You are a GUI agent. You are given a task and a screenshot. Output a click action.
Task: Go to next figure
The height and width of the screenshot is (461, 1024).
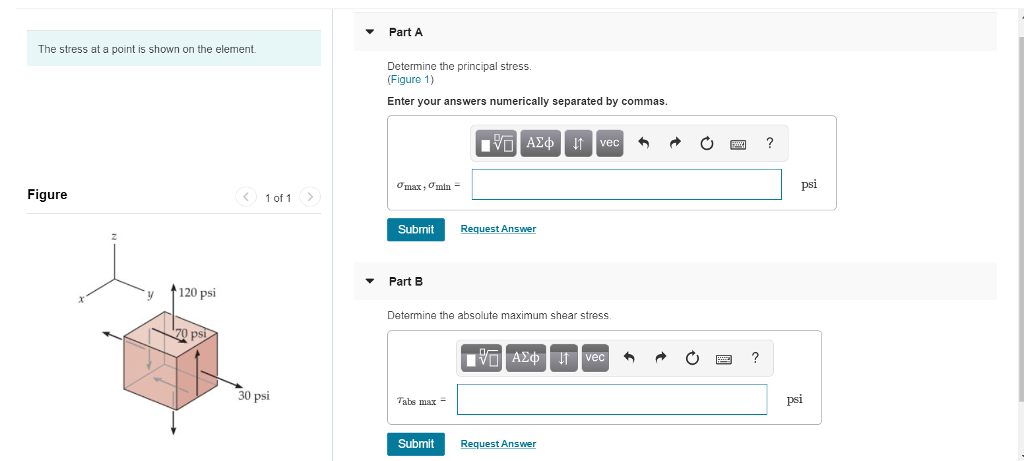310,196
